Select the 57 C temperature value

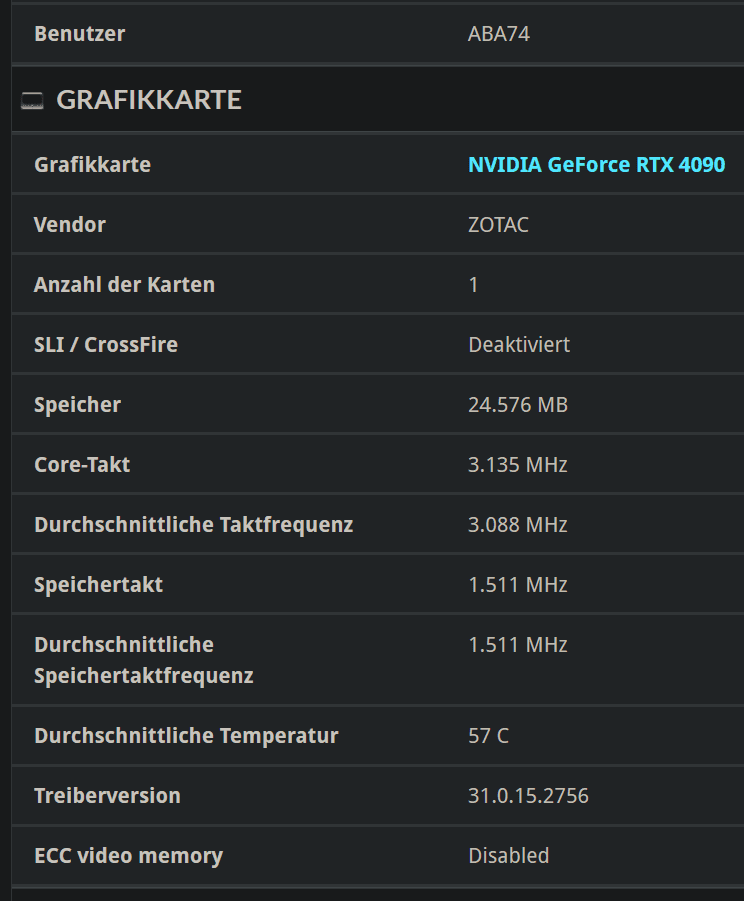coord(488,736)
